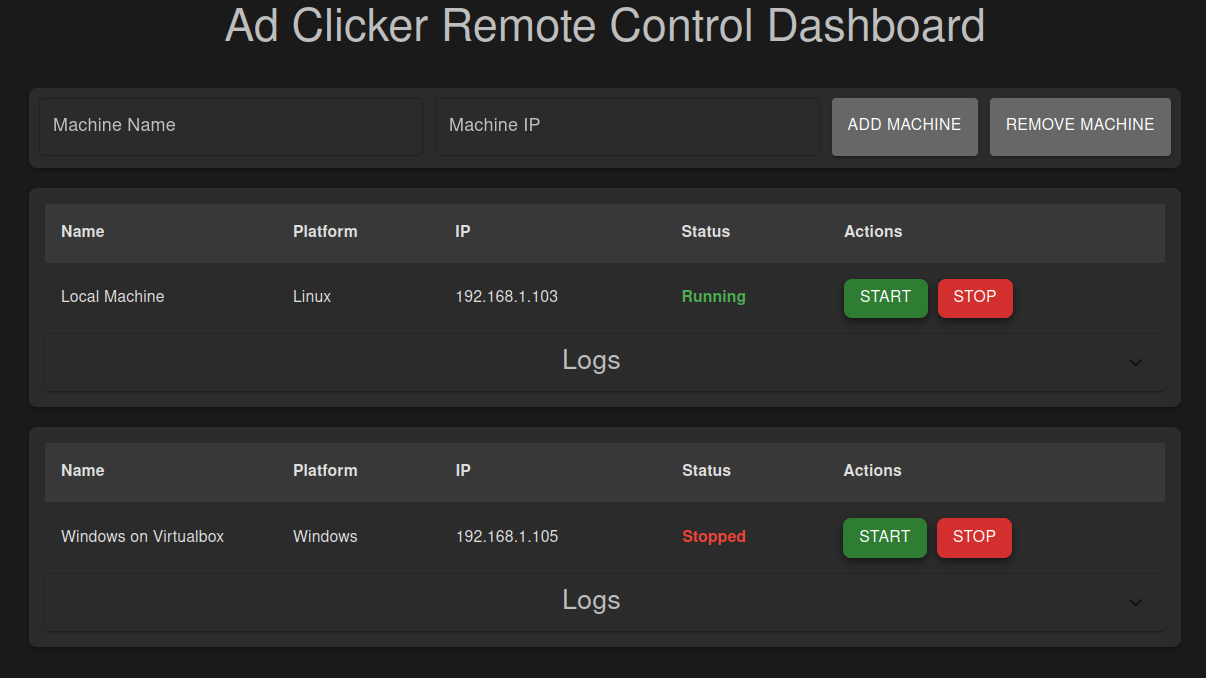This screenshot has height=678, width=1206.
Task: Expand Logs for Local Machine
Action: tap(591, 360)
